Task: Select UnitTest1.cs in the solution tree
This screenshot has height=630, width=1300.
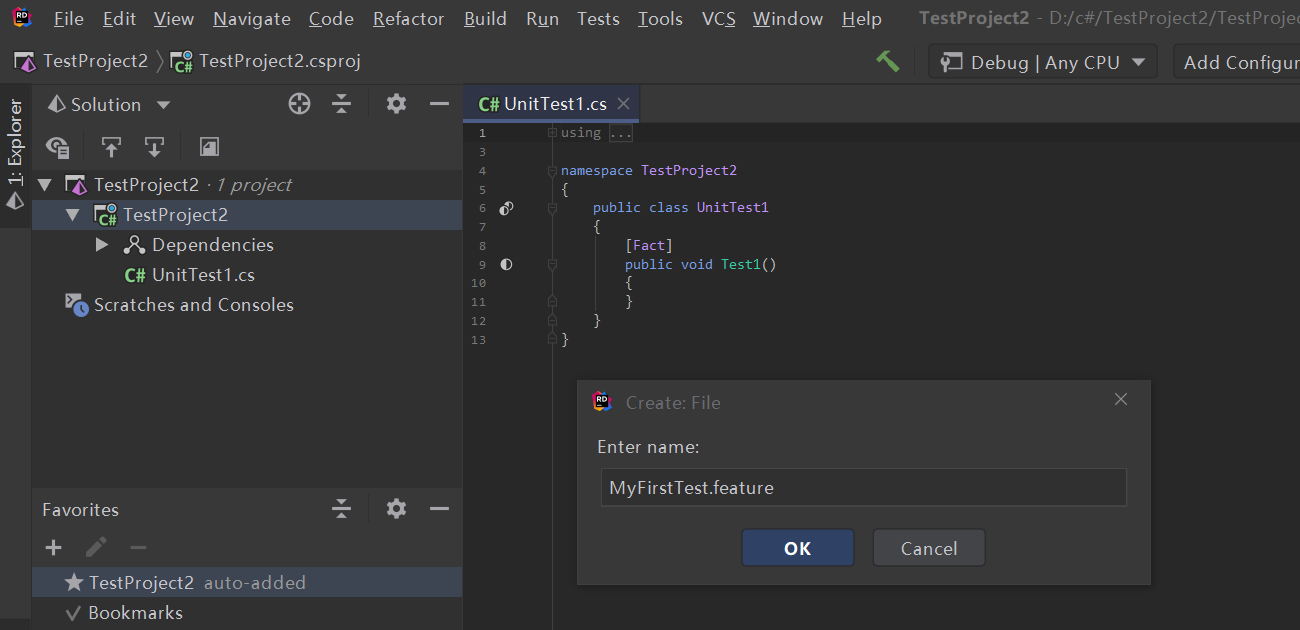Action: [x=247, y=275]
